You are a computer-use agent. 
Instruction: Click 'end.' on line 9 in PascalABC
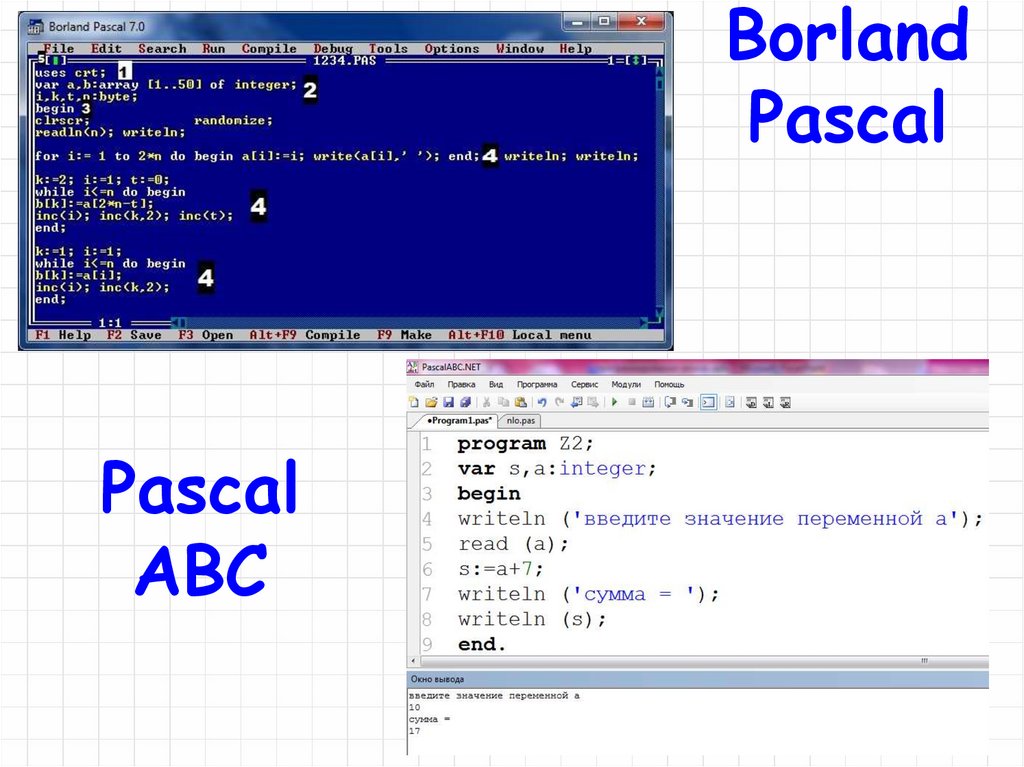[481, 644]
